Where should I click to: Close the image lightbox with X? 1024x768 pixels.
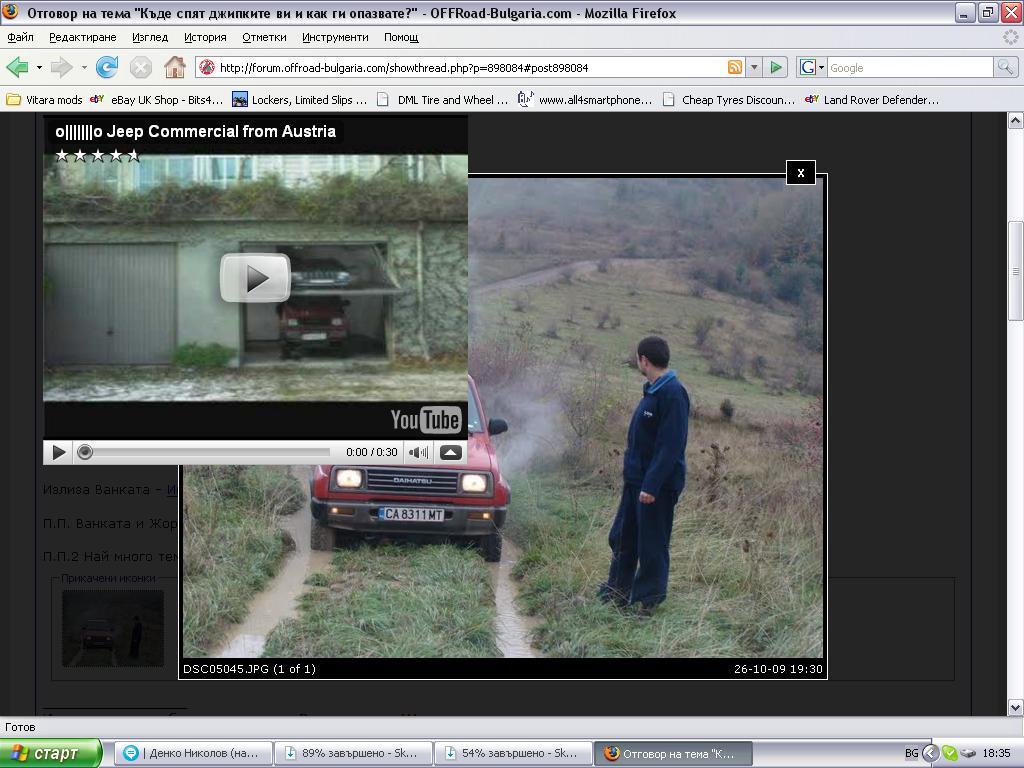point(801,173)
